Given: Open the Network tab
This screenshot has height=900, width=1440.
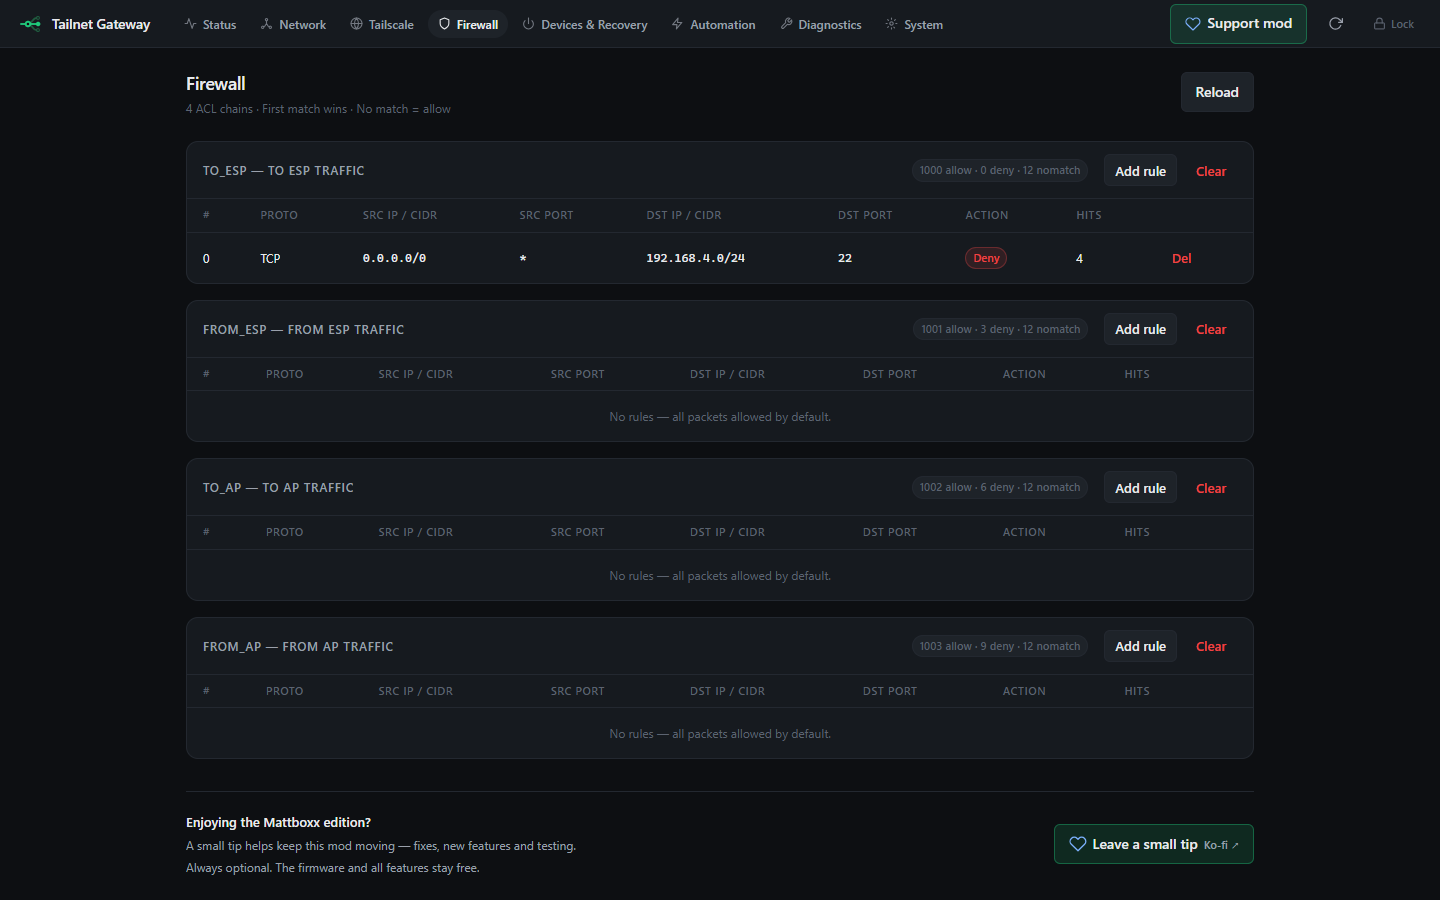Looking at the screenshot, I should [293, 24].
